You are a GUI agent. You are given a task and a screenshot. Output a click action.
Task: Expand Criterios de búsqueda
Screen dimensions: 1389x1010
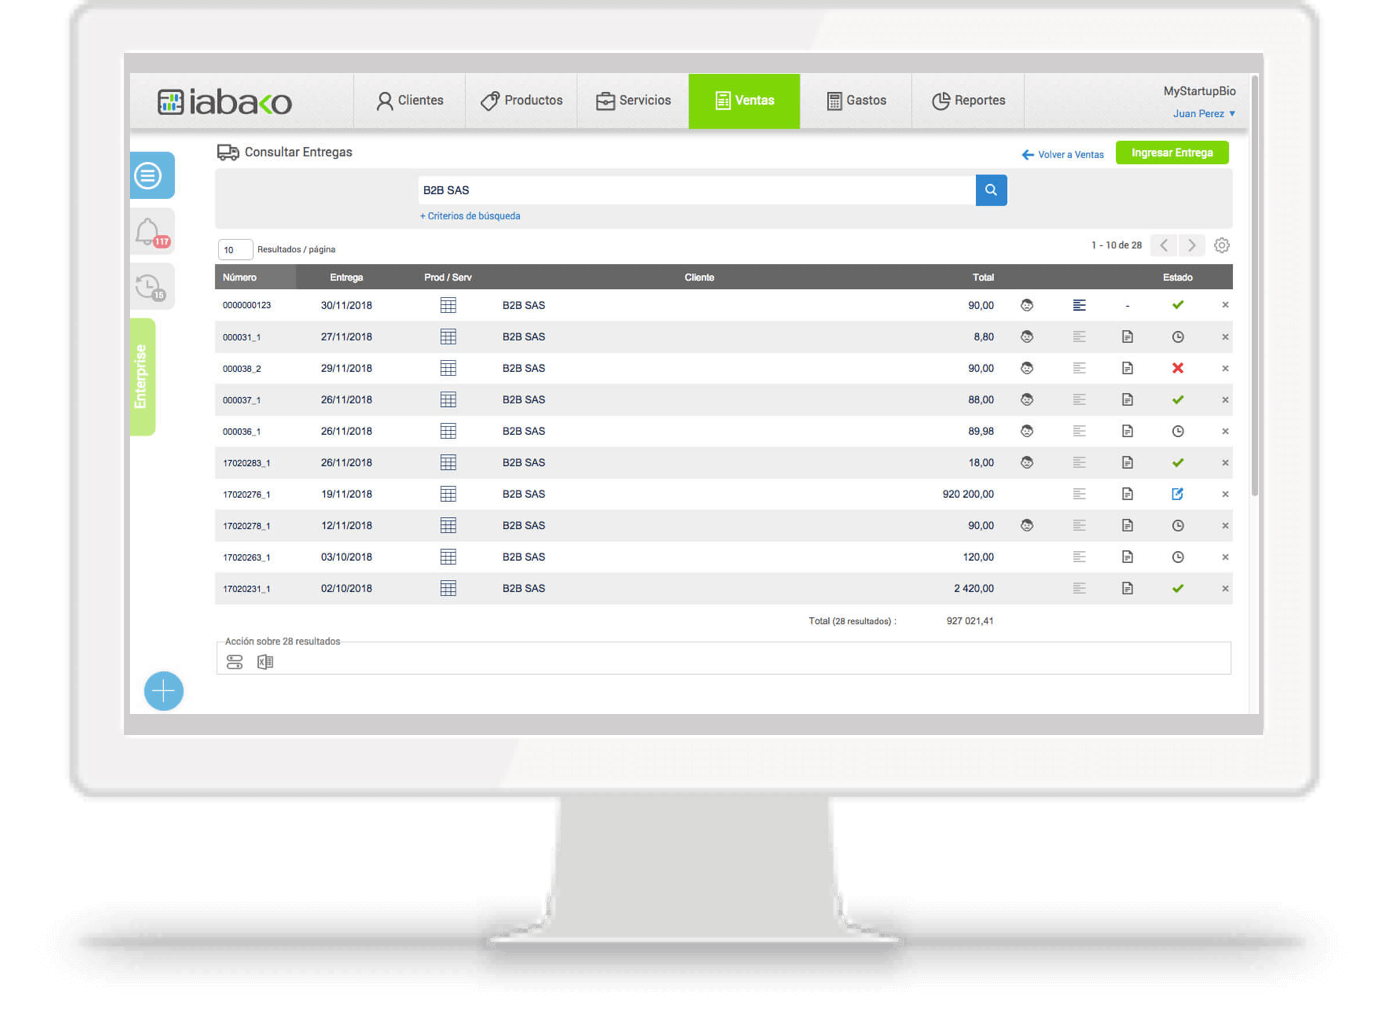coord(470,216)
